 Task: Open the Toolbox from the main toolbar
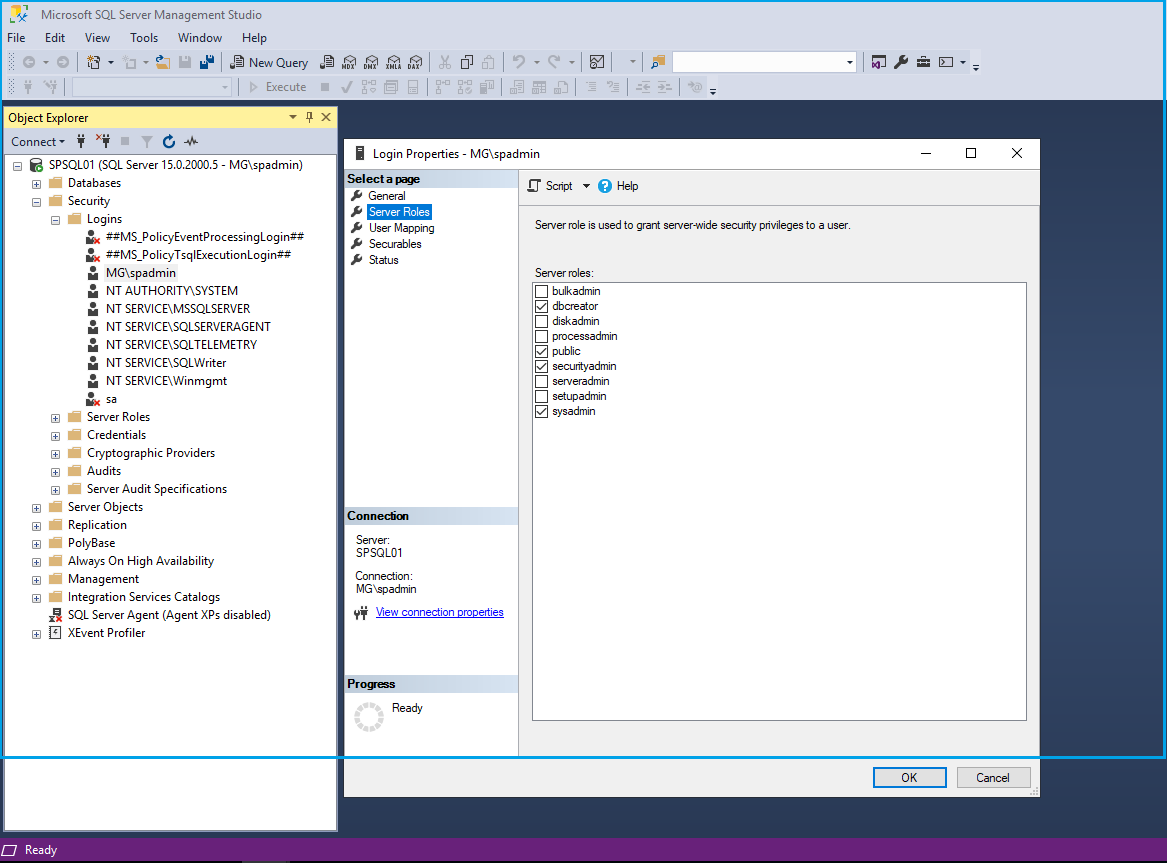922,62
